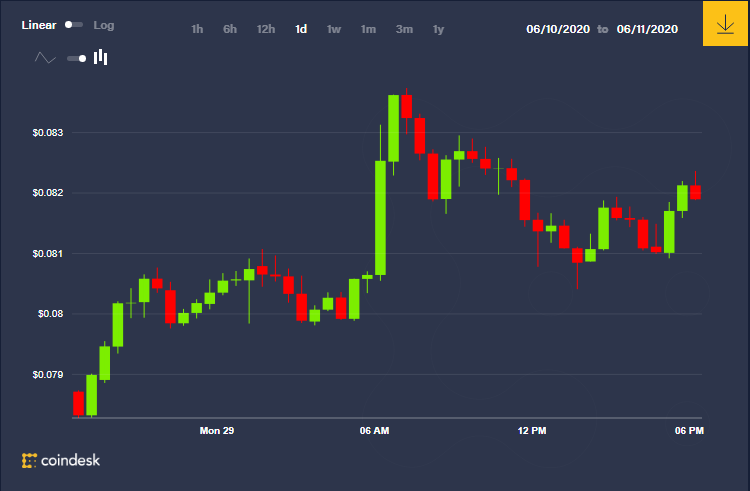Switch to the 6h timeframe
Image resolution: width=750 pixels, height=491 pixels.
[x=230, y=29]
